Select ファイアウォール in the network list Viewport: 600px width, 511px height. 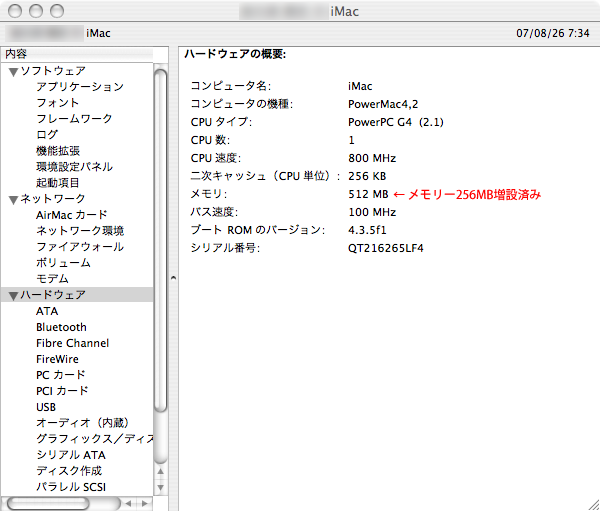80,247
